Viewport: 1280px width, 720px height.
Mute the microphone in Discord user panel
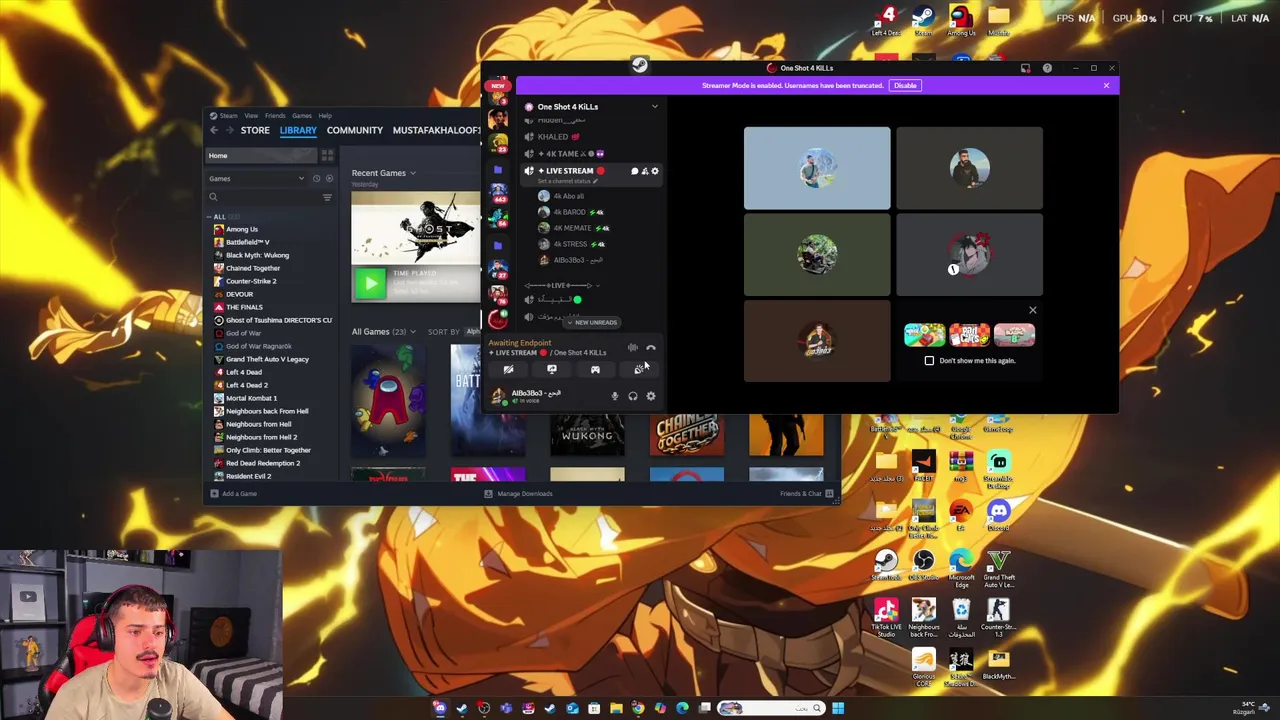615,396
